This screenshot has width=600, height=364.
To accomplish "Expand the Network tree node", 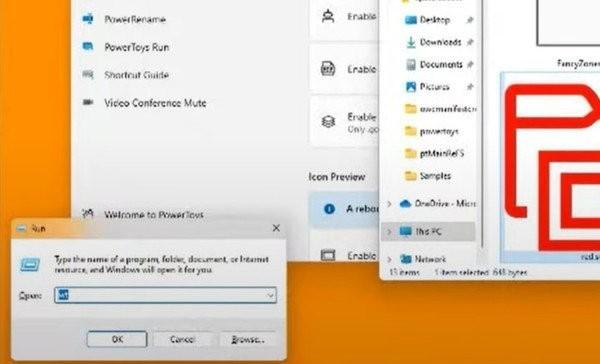I will pyautogui.click(x=390, y=259).
